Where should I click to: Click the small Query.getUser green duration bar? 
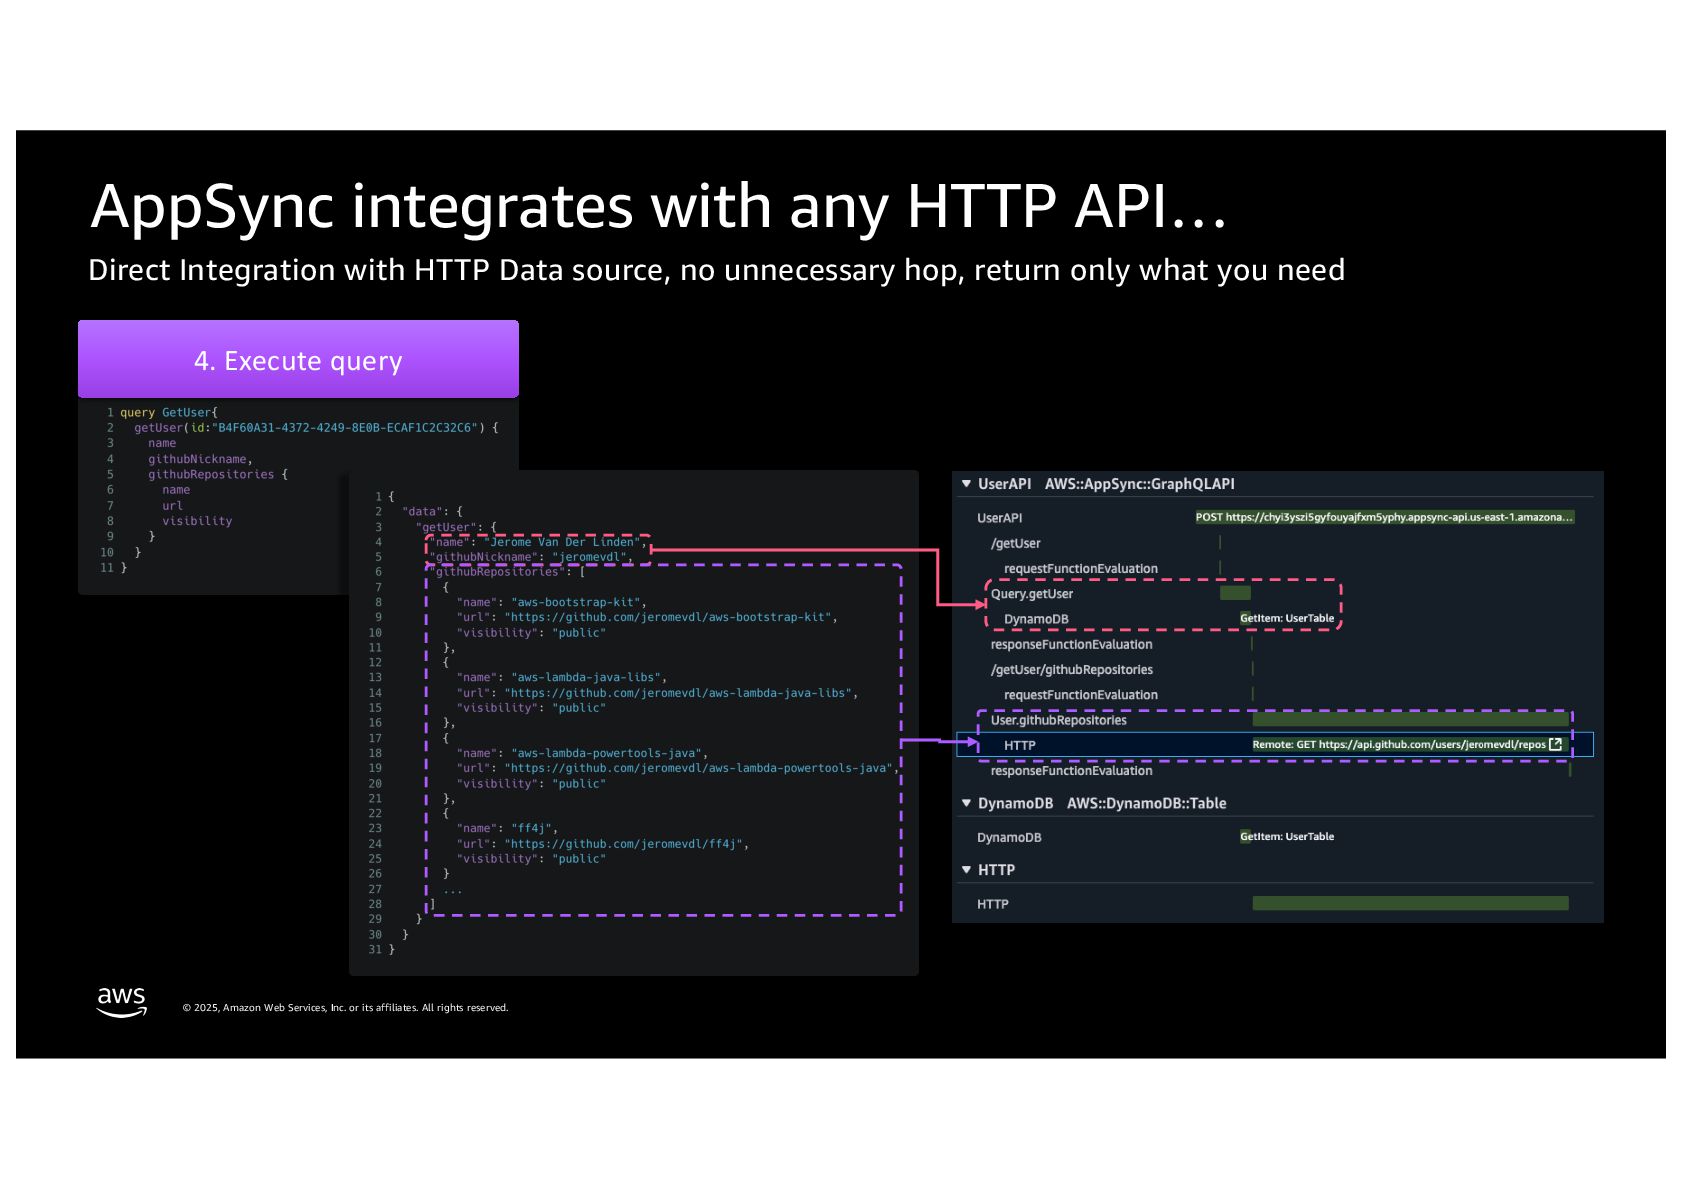[x=1235, y=594]
